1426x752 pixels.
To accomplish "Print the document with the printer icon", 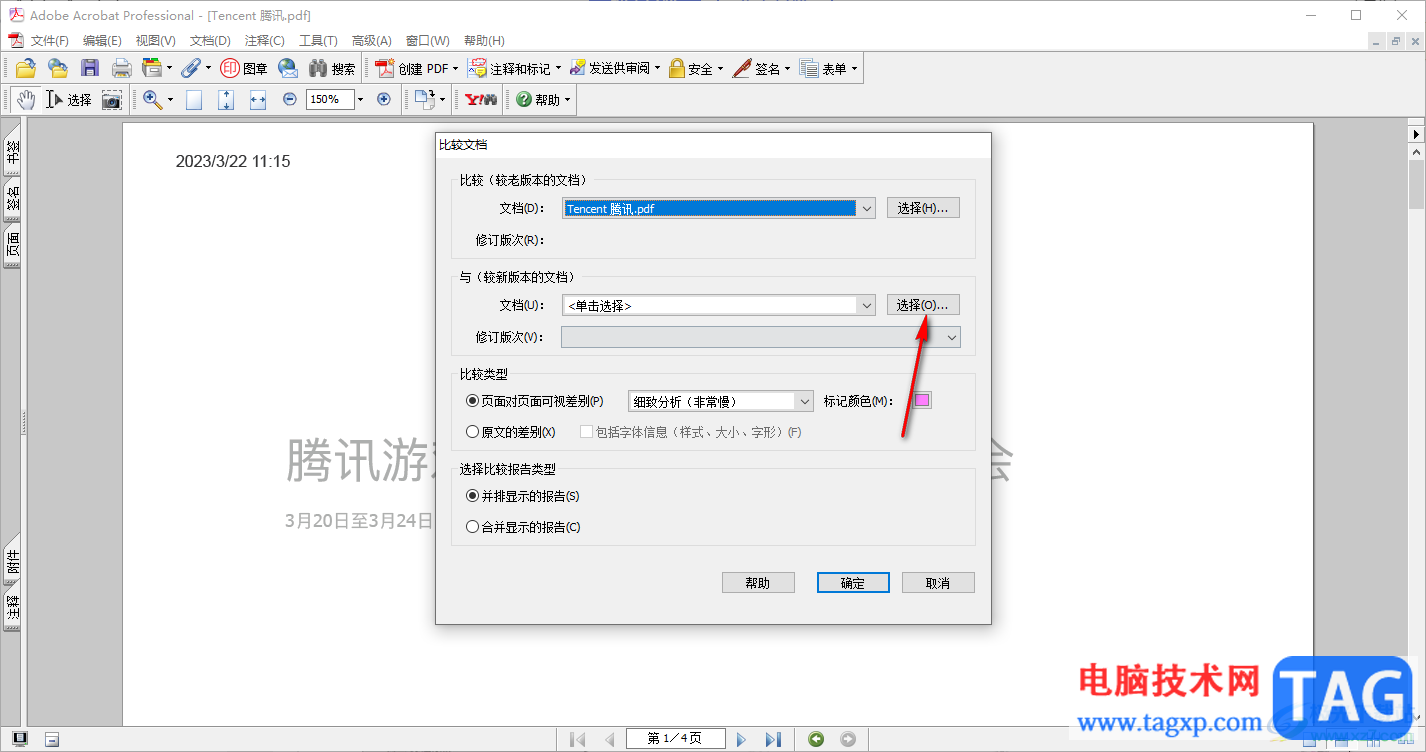I will pos(122,68).
